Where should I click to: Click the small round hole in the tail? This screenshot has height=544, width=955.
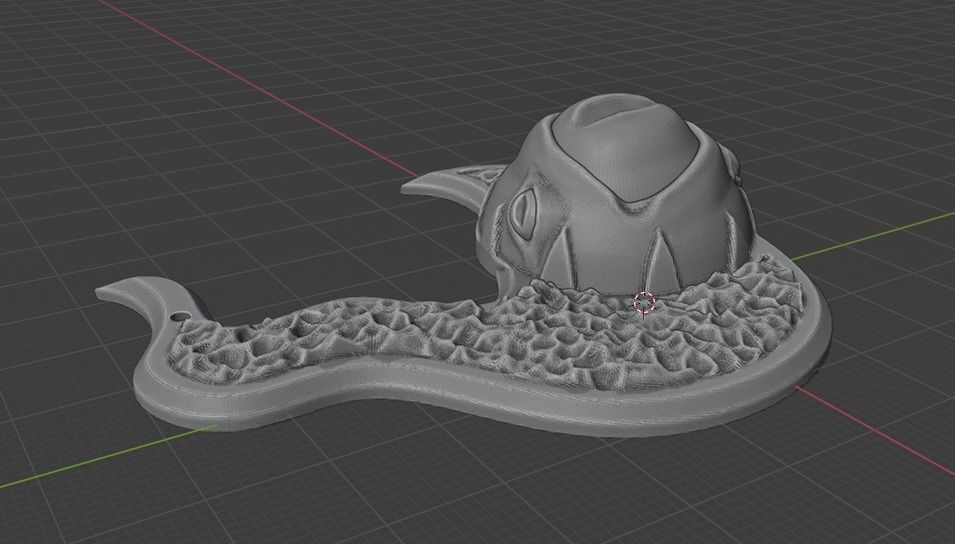click(x=180, y=318)
